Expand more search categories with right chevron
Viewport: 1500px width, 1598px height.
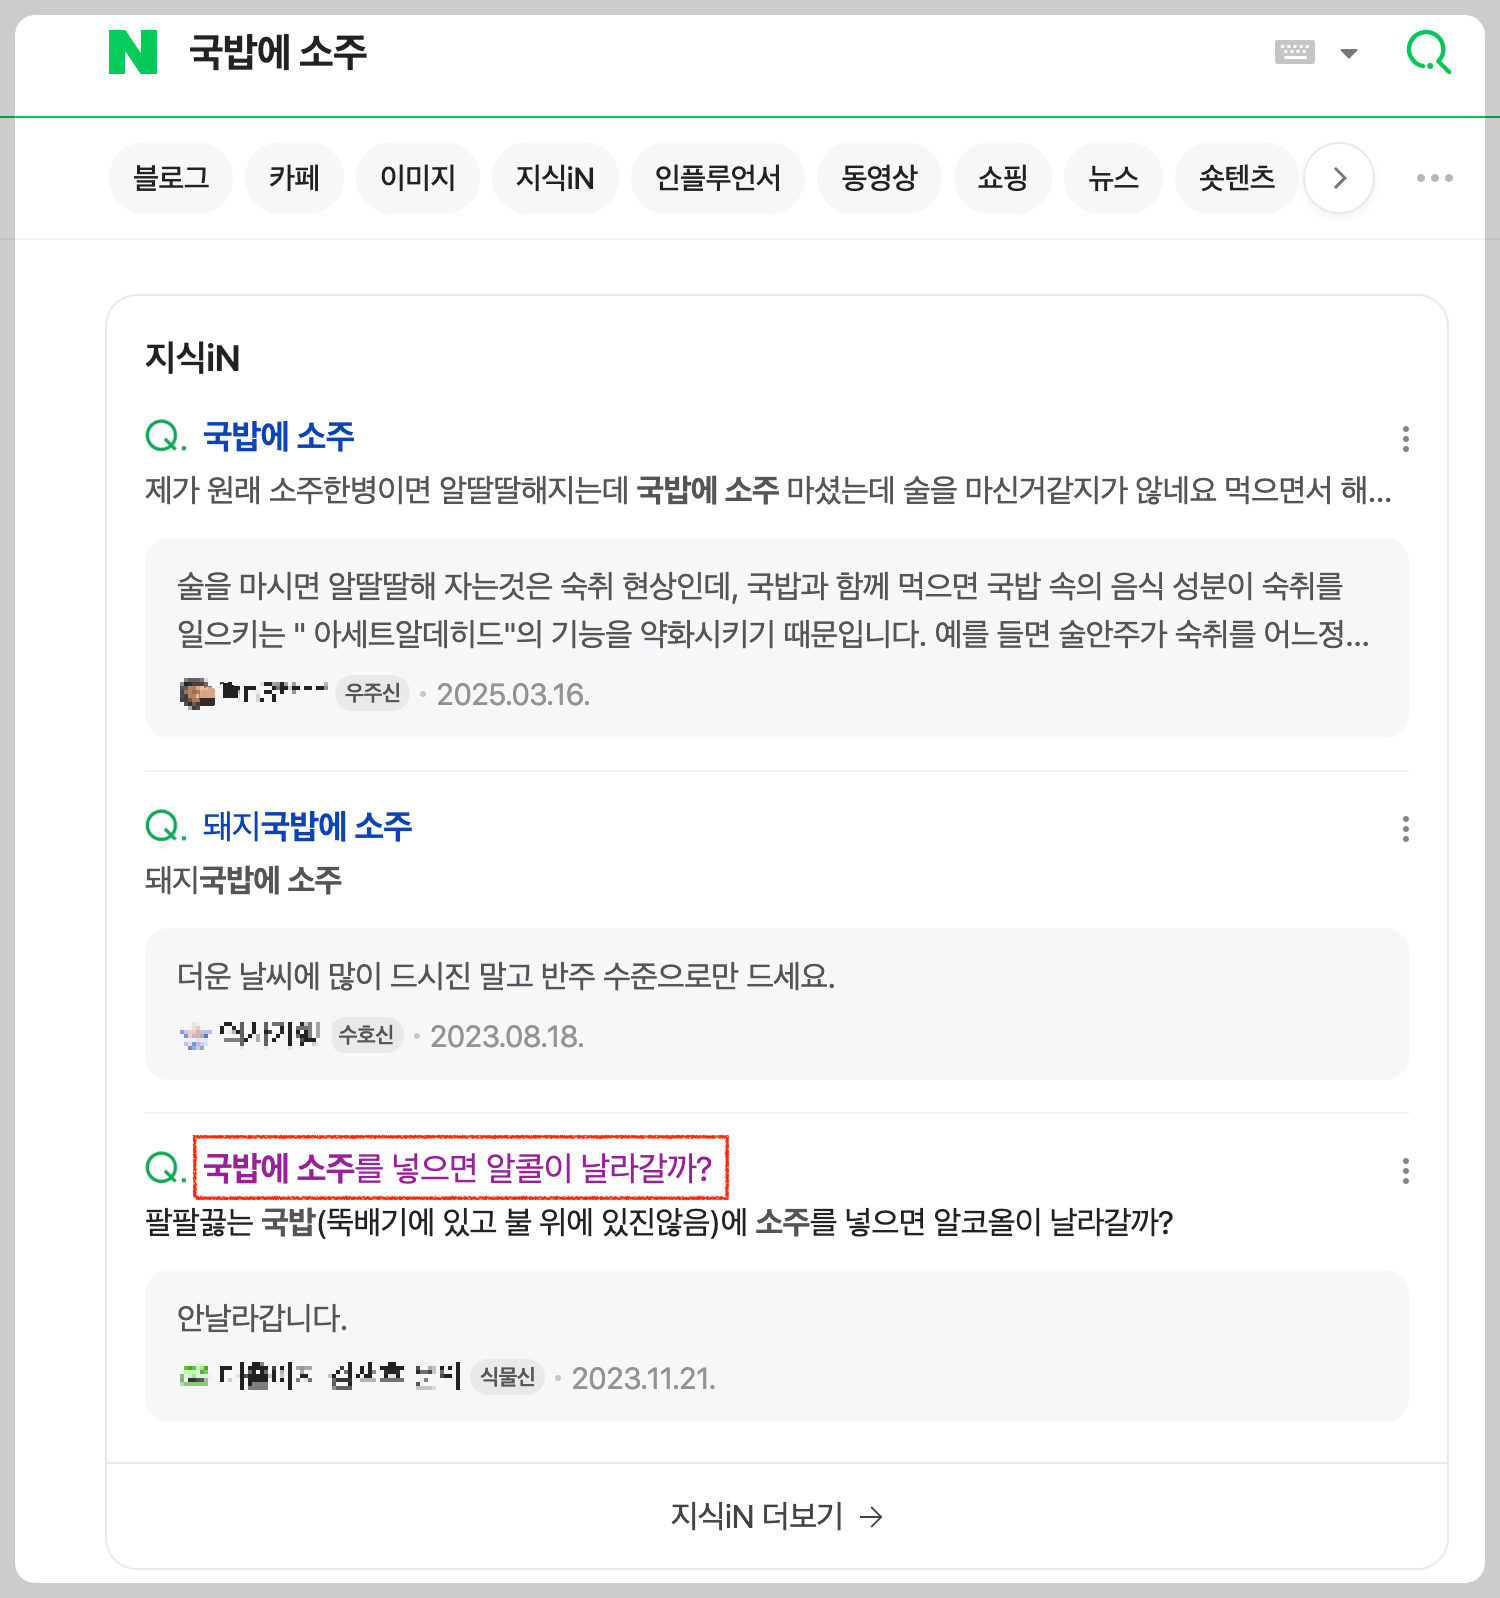point(1338,177)
